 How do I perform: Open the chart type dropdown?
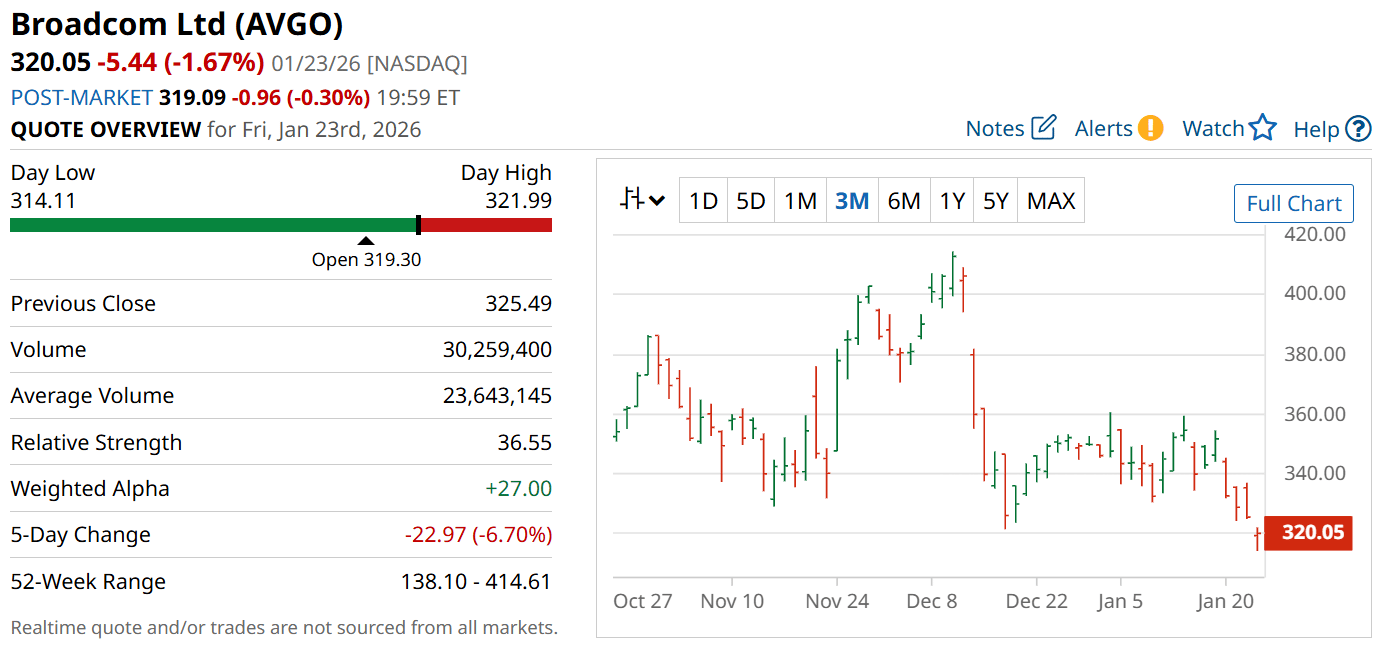point(642,200)
